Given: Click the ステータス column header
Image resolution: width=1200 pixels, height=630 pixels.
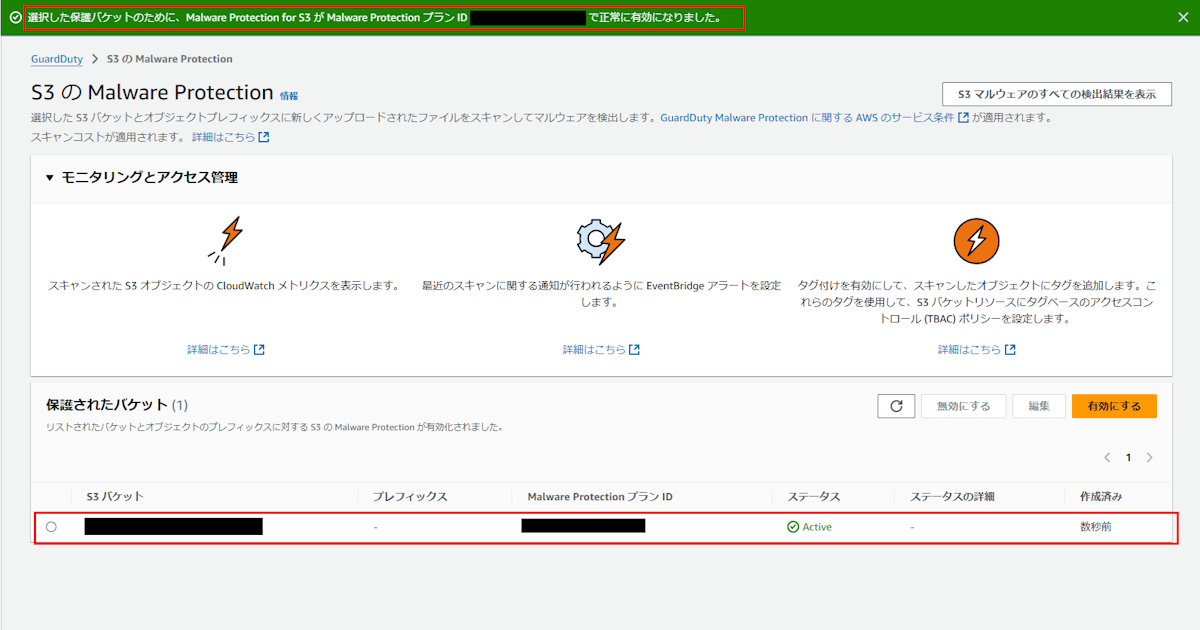Looking at the screenshot, I should [813, 497].
